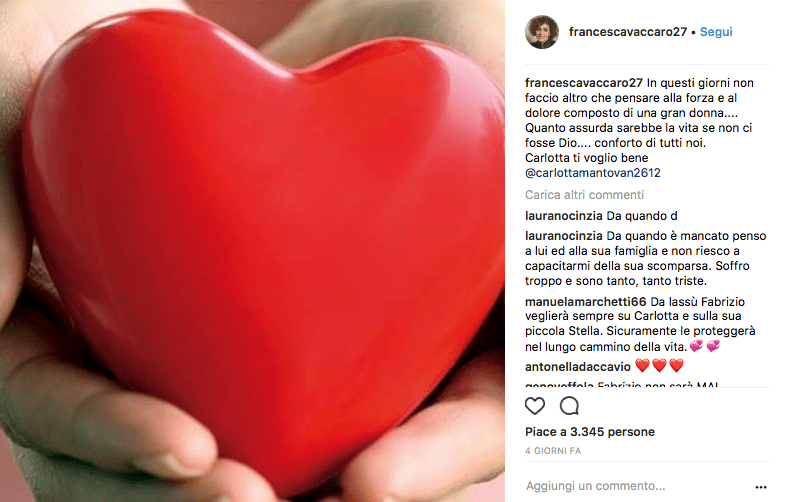
Task: Open @carlottamantovan2612 mention link
Action: [x=593, y=173]
